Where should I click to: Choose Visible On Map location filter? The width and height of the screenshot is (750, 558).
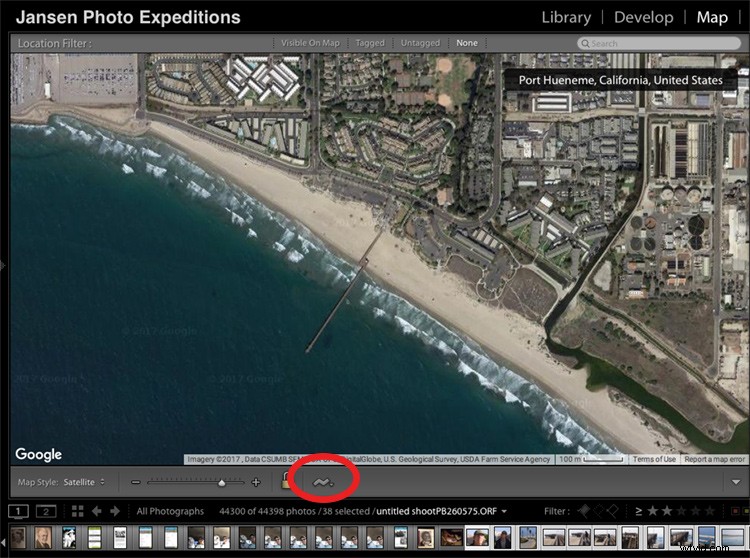[310, 43]
